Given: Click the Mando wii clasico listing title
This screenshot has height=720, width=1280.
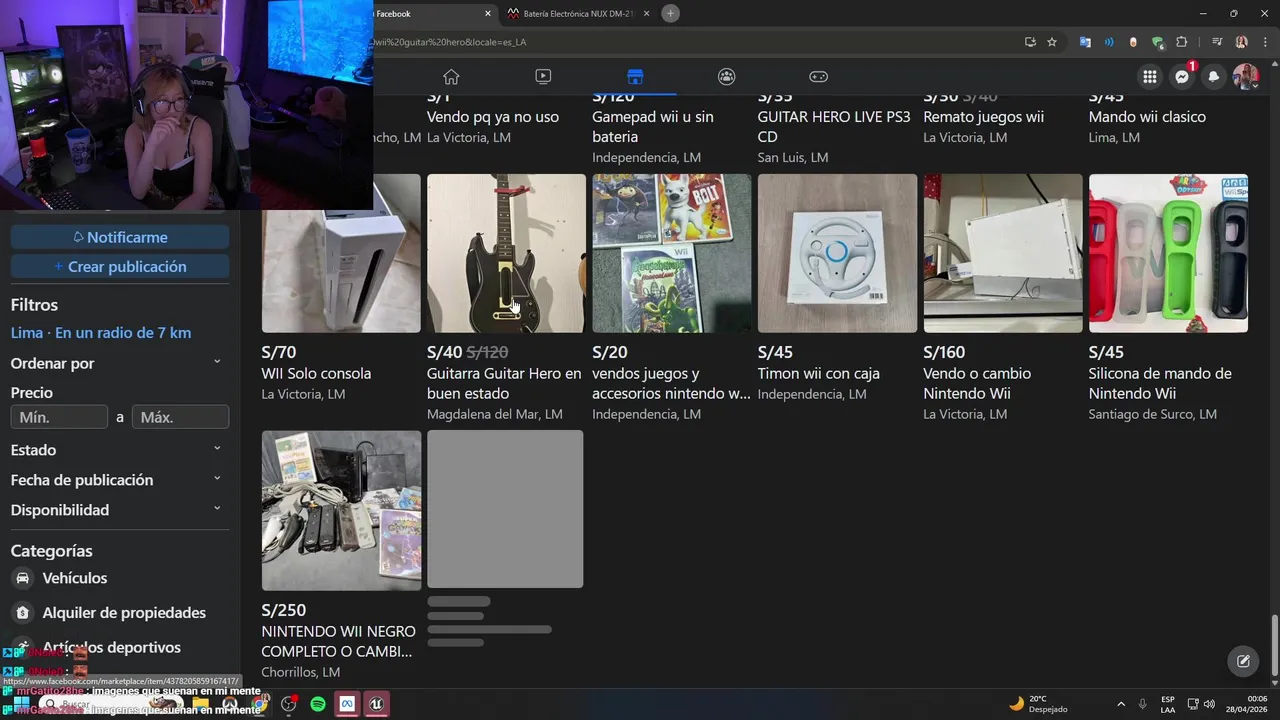Looking at the screenshot, I should point(1147,117).
